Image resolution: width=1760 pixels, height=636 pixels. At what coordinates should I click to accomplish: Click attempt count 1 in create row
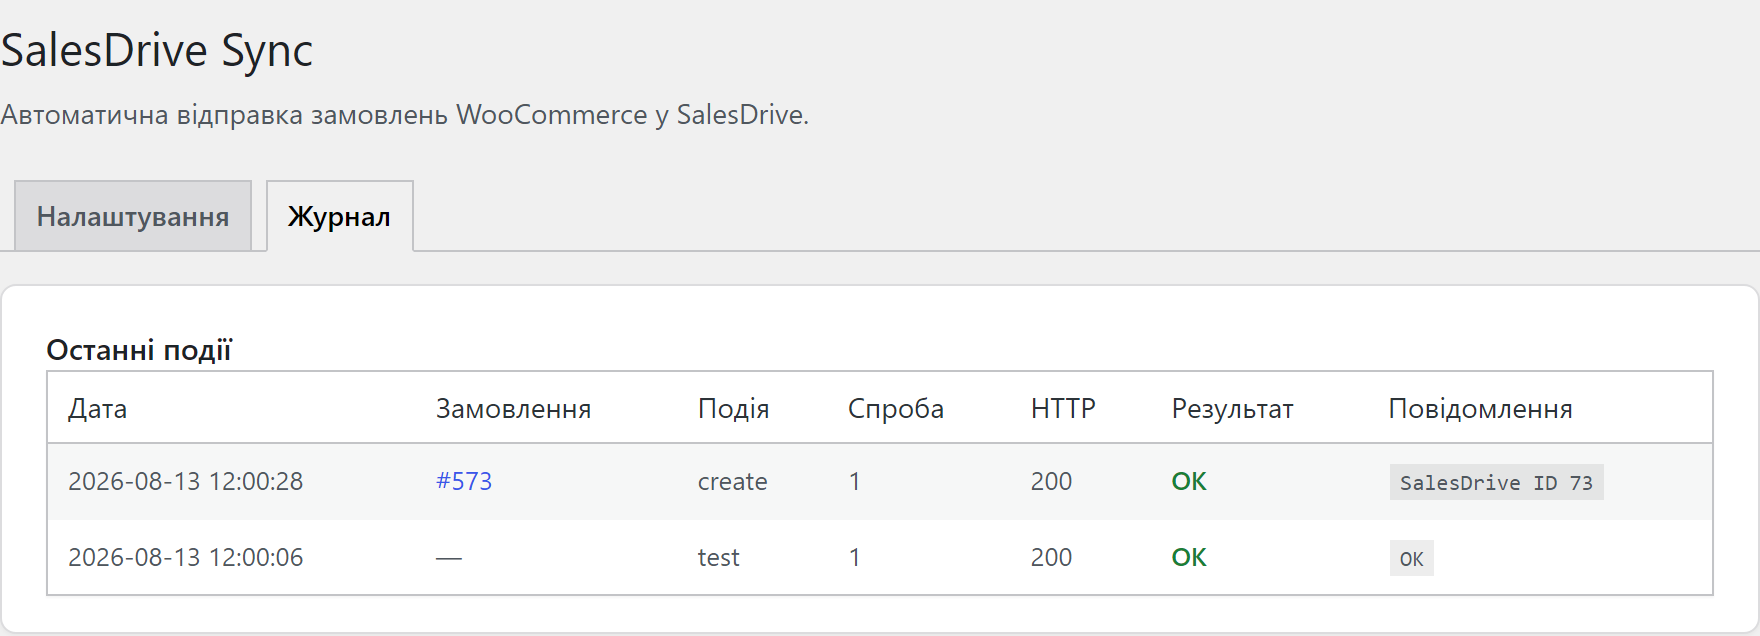pos(855,481)
